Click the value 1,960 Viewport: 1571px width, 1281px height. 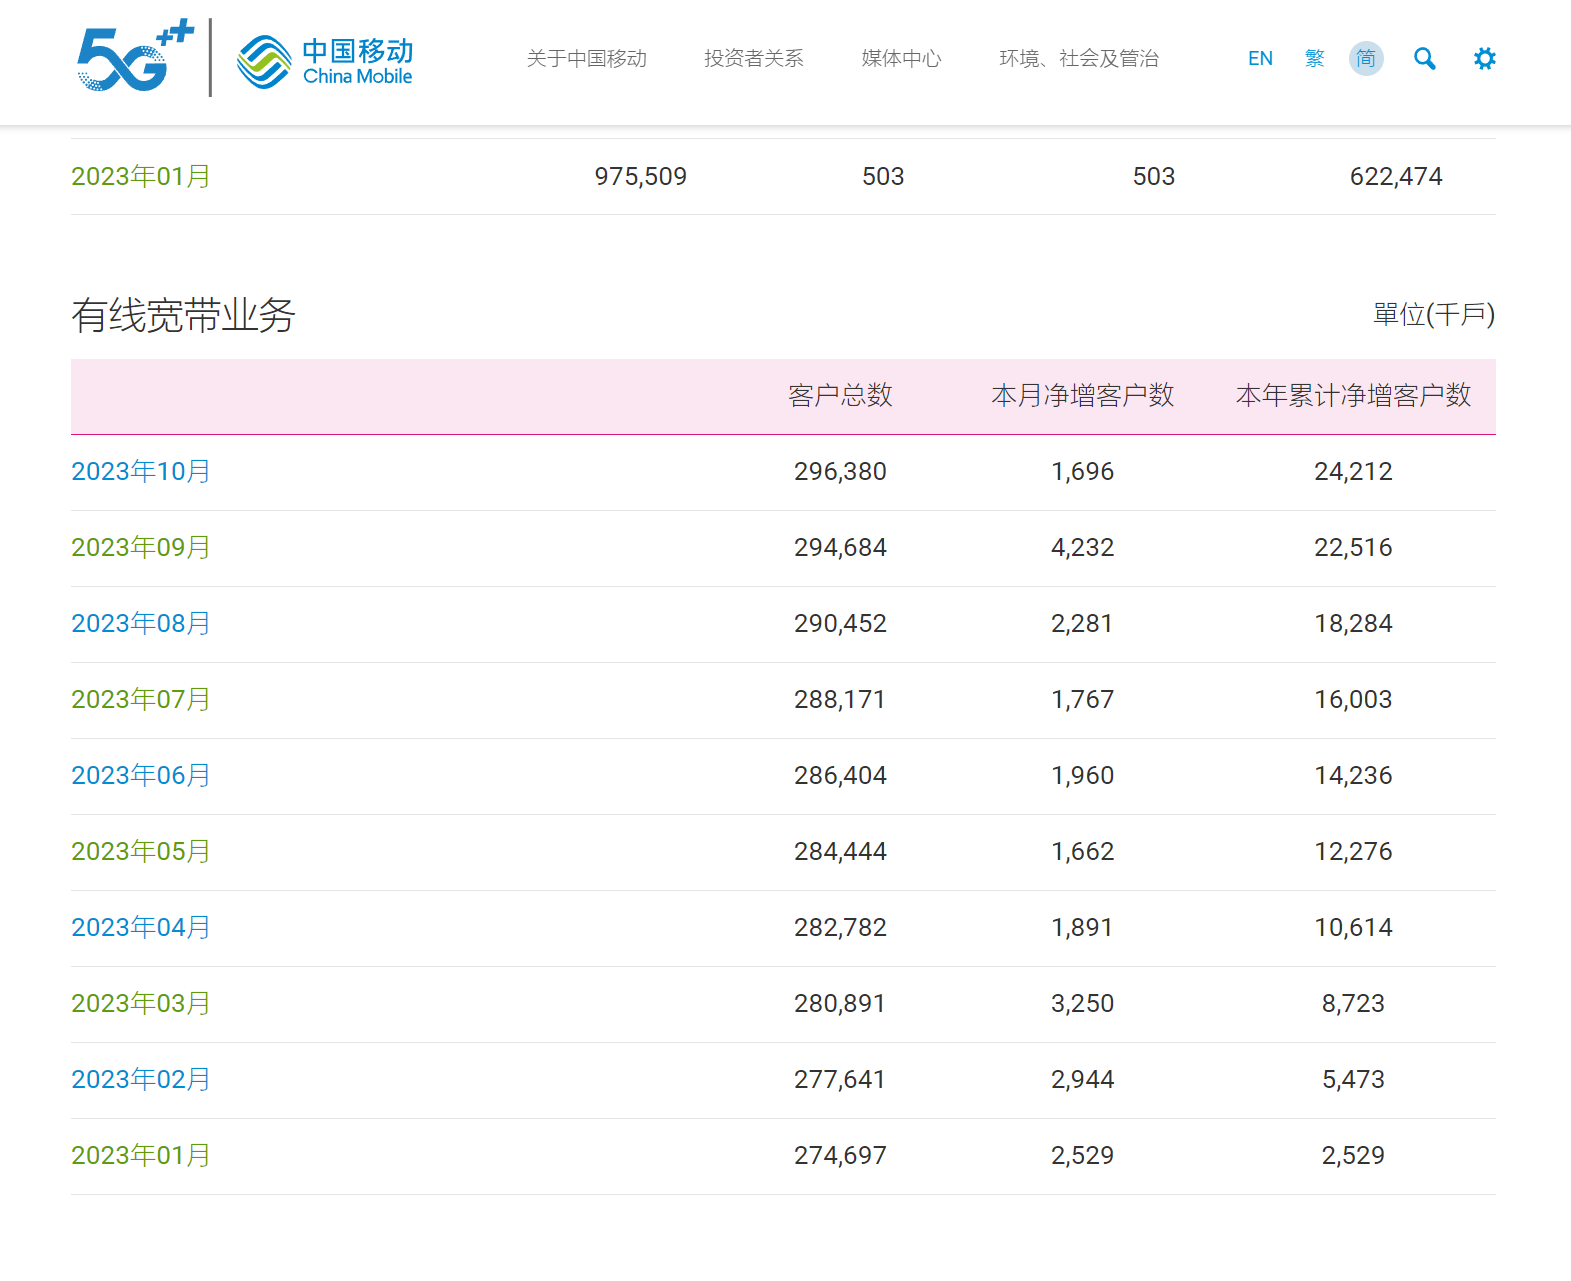[1083, 776]
